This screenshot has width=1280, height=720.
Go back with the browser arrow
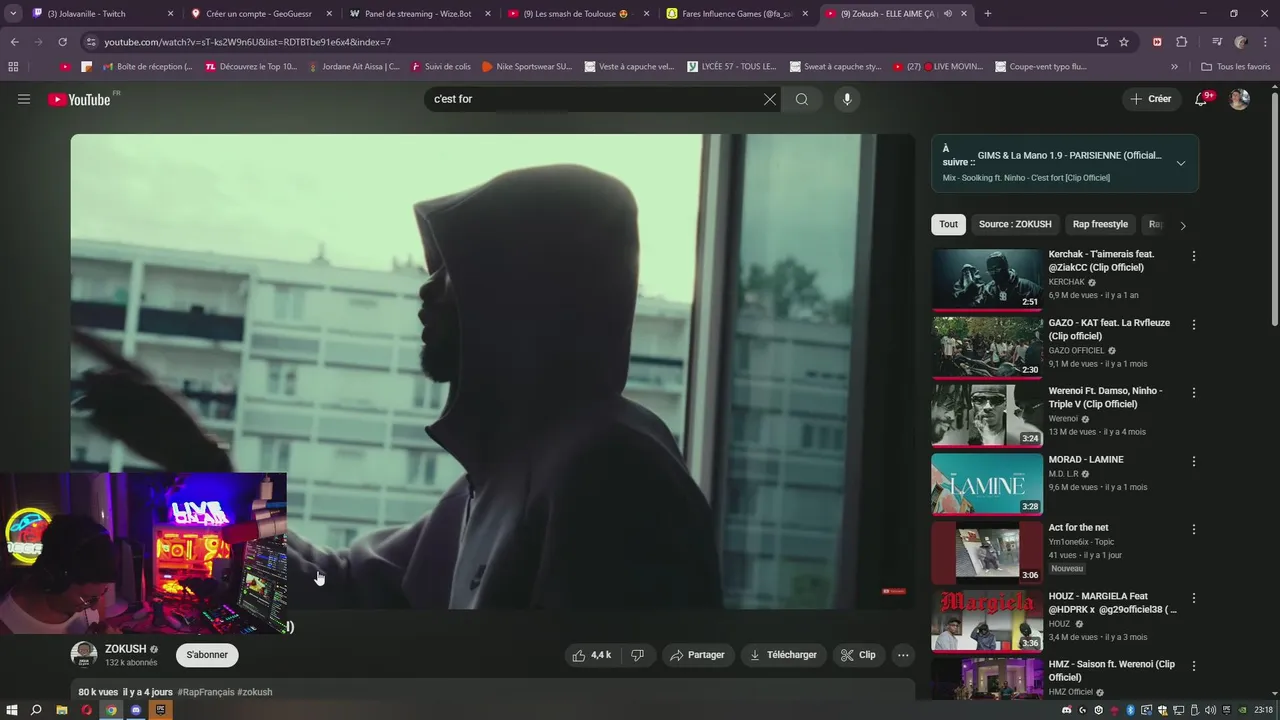pos(15,42)
